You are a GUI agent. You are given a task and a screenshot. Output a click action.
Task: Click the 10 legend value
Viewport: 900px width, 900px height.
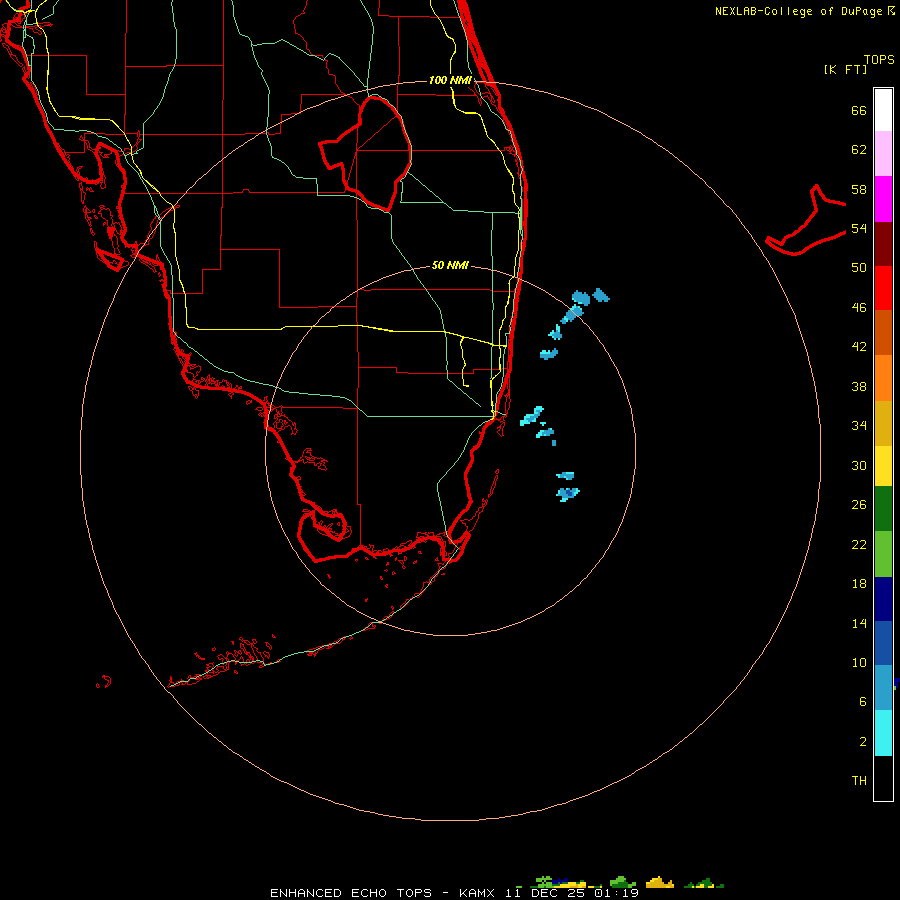[859, 662]
